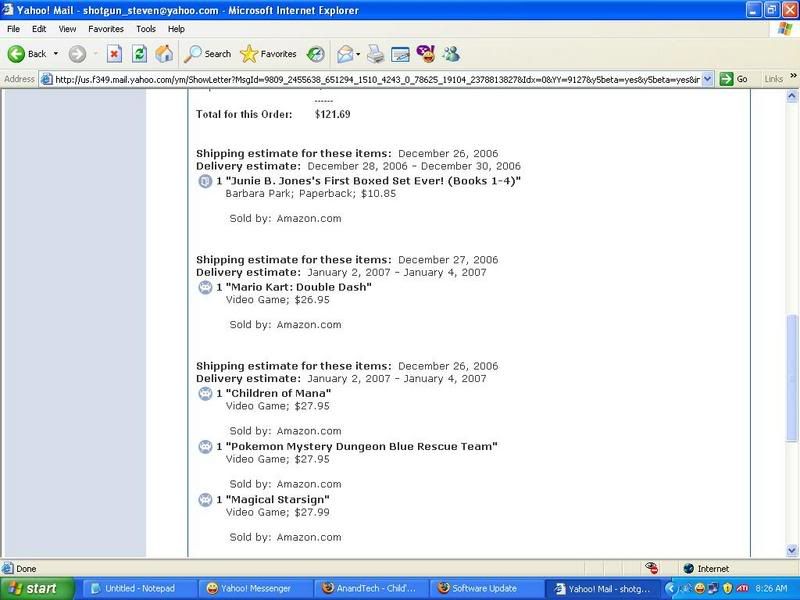Click "Barbara Park; Paperback; $10.85" line
The image size is (800, 600).
[x=311, y=193]
